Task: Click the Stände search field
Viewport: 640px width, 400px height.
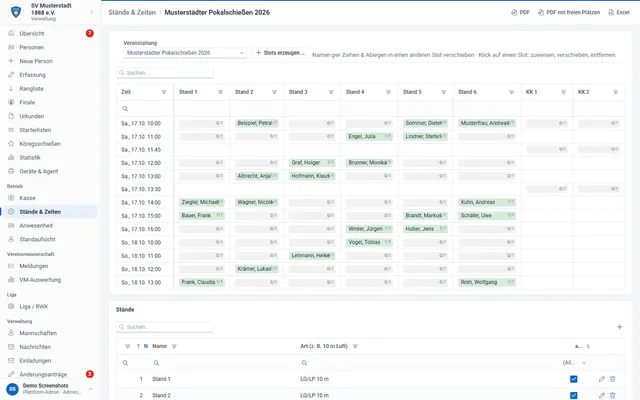Action: [x=165, y=327]
